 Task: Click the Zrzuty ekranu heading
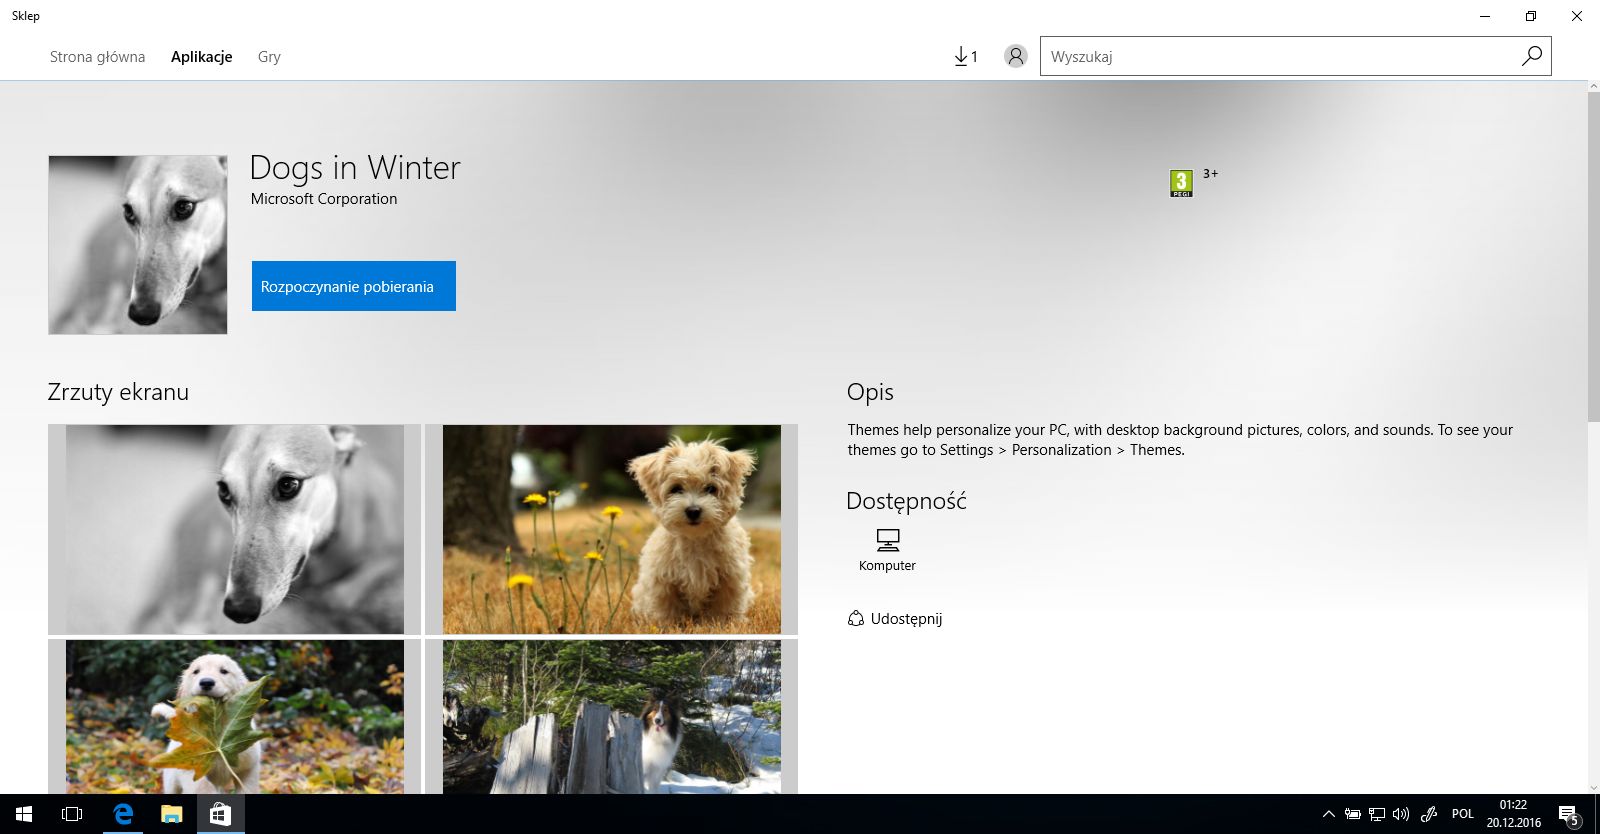click(x=118, y=392)
